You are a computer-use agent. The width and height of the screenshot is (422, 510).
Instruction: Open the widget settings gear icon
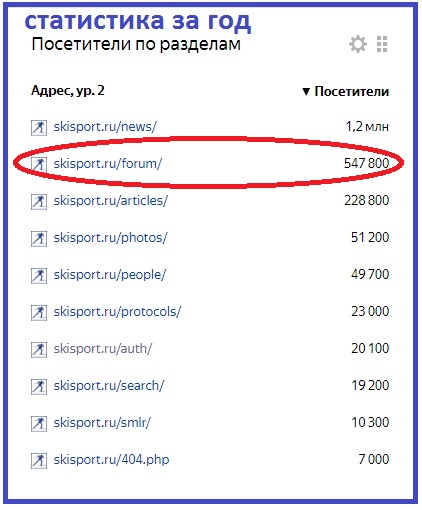(x=358, y=44)
